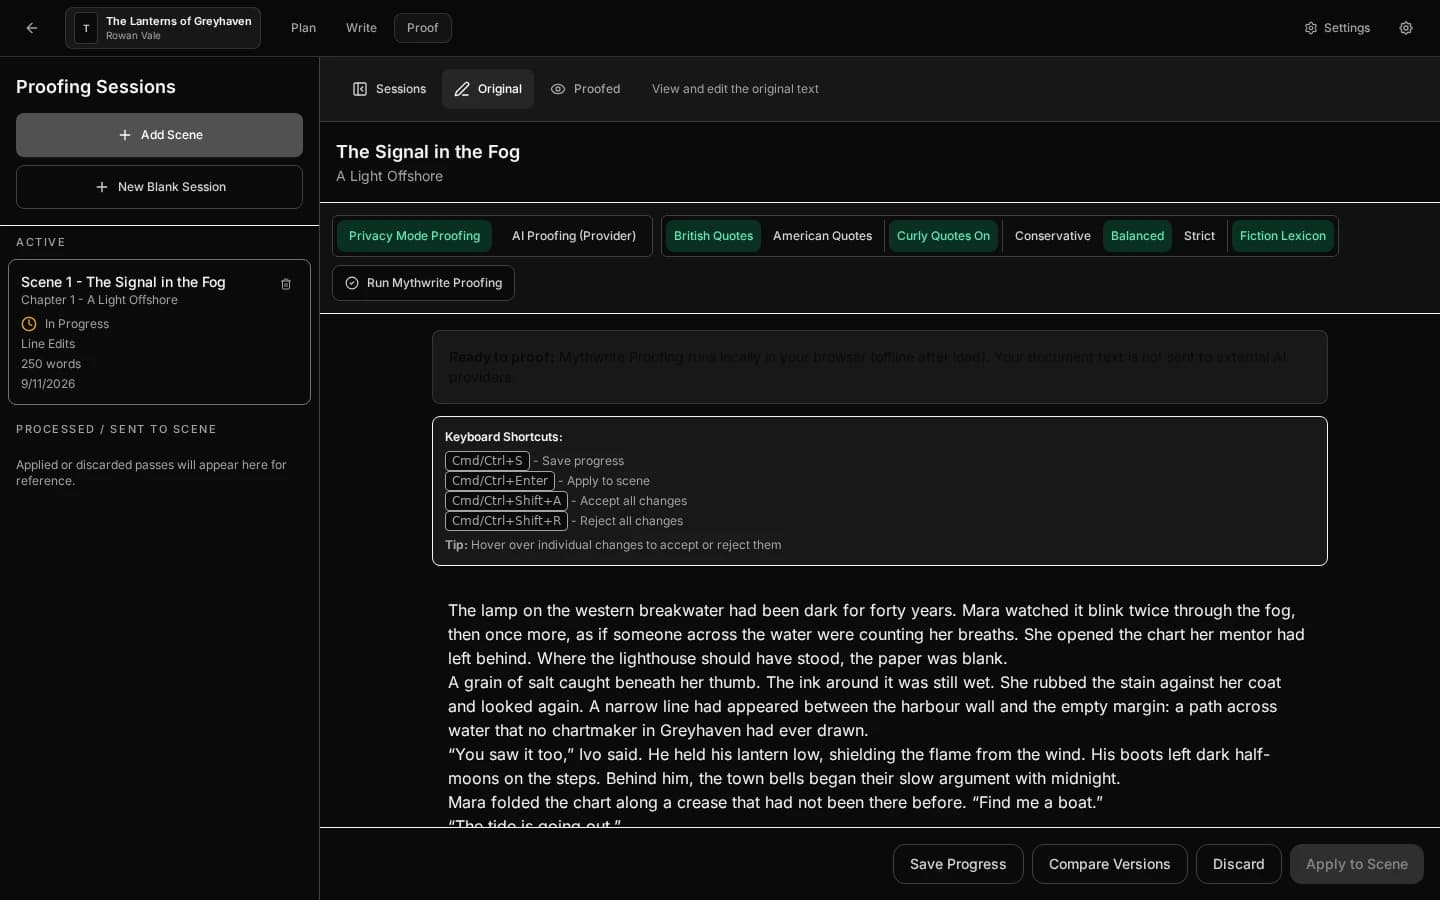Toggle Curly Quotes On
Image resolution: width=1440 pixels, height=900 pixels.
(943, 236)
